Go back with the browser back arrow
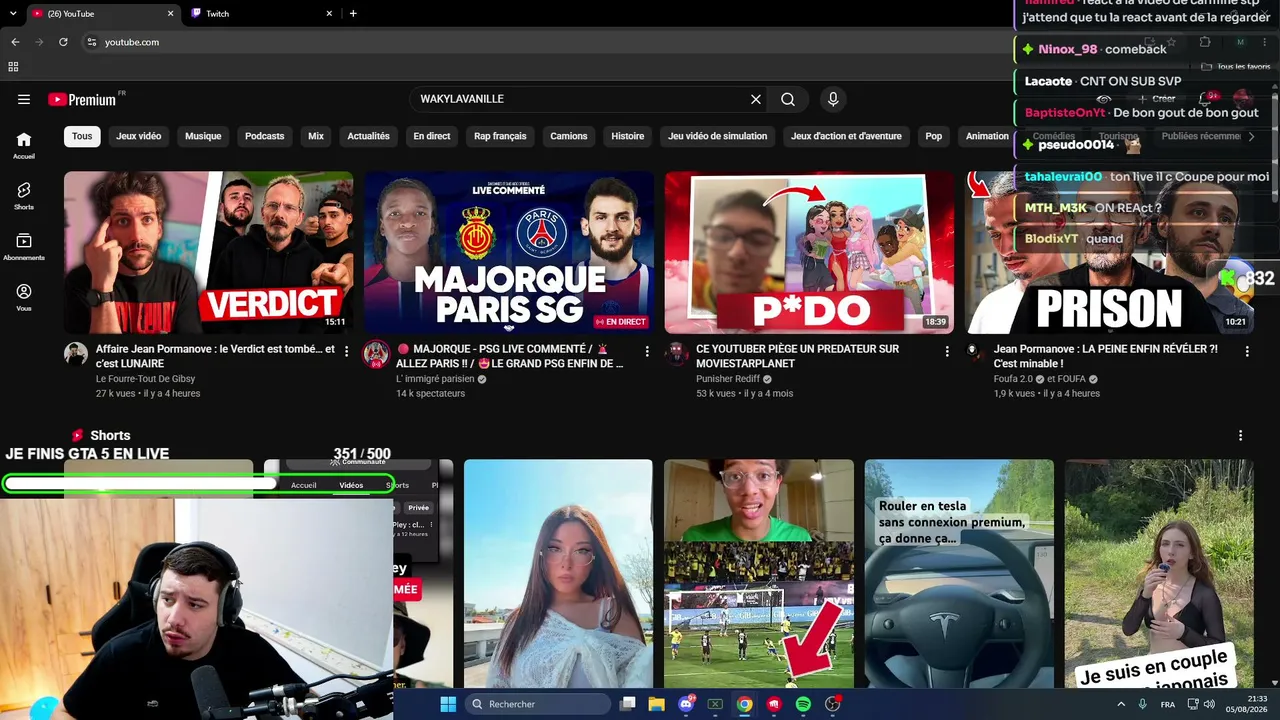 (15, 42)
